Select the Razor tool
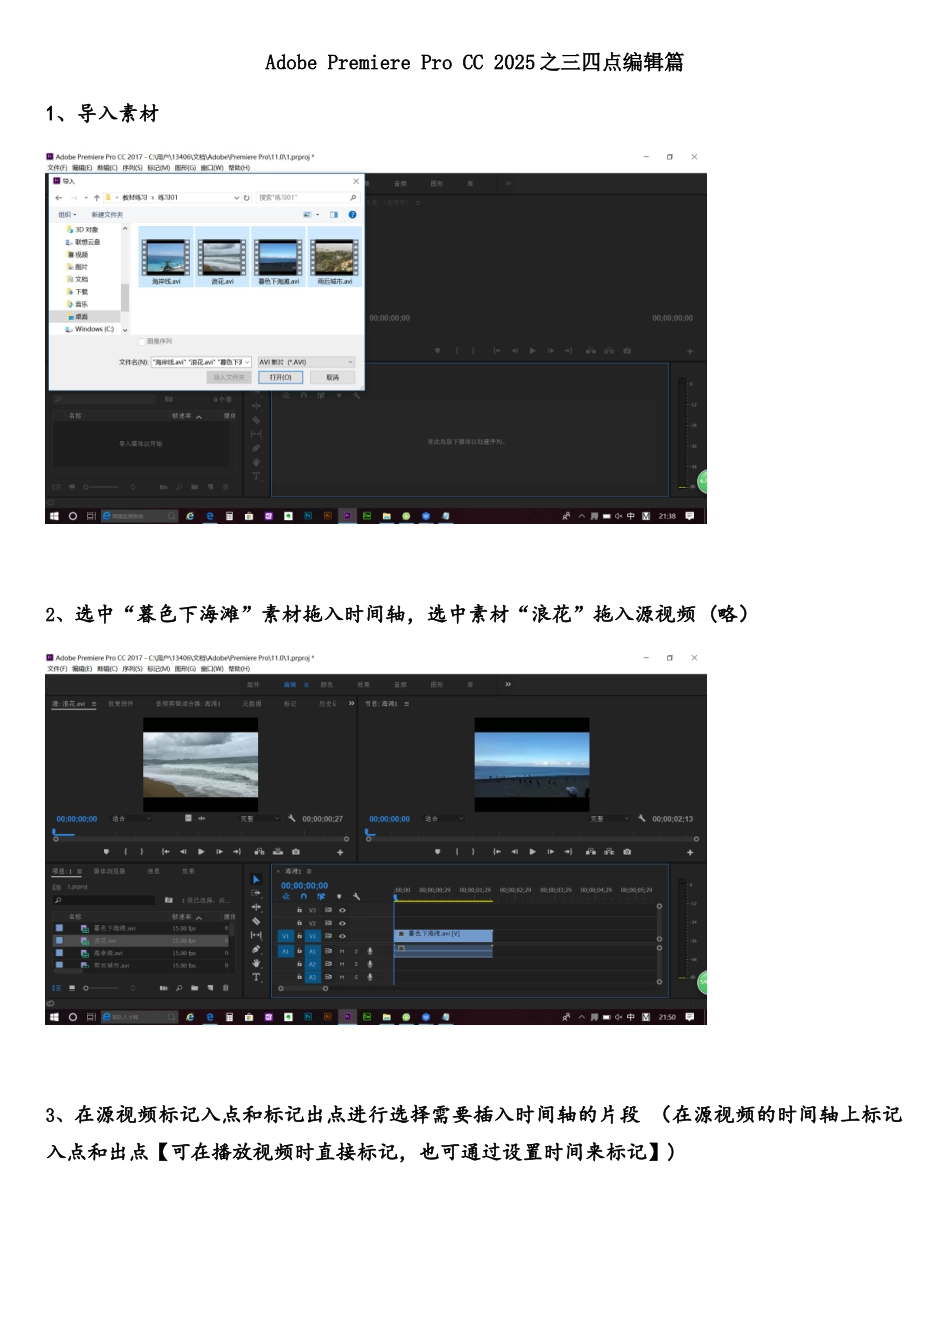This screenshot has height=1344, width=950. tap(256, 921)
